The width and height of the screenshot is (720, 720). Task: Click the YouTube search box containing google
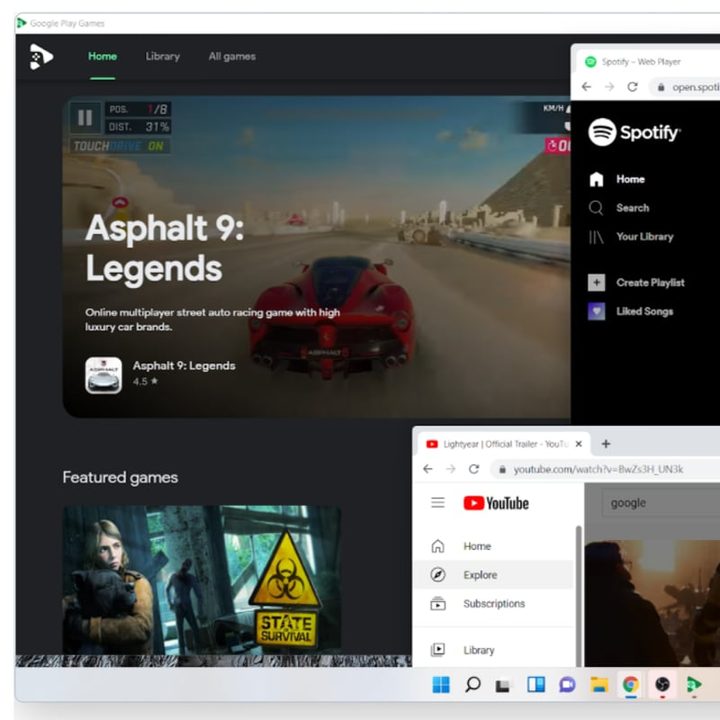click(x=661, y=503)
